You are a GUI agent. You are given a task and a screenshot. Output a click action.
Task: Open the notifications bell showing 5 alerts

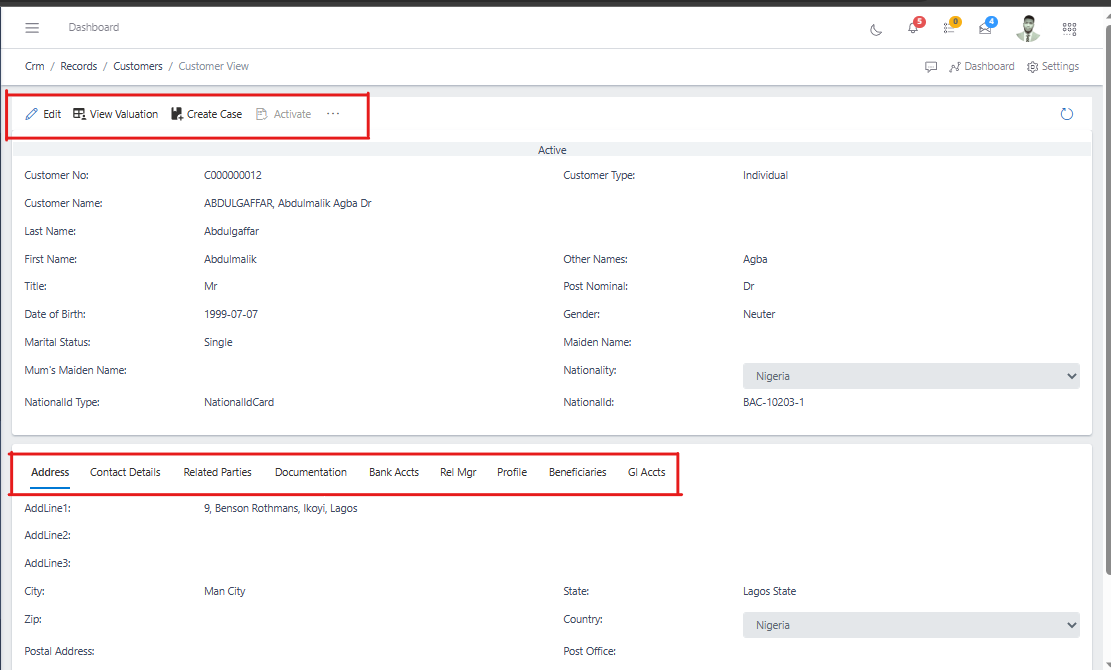click(x=913, y=28)
